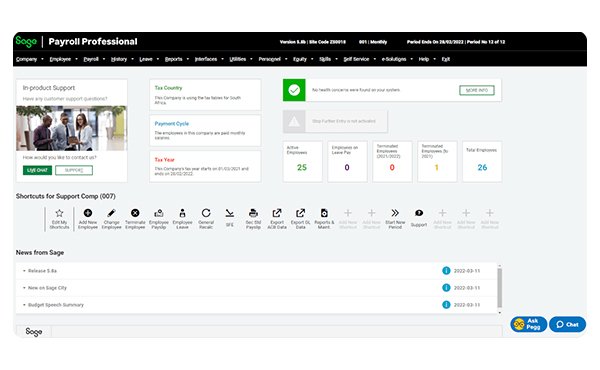Open the Reports menu

tap(173, 59)
